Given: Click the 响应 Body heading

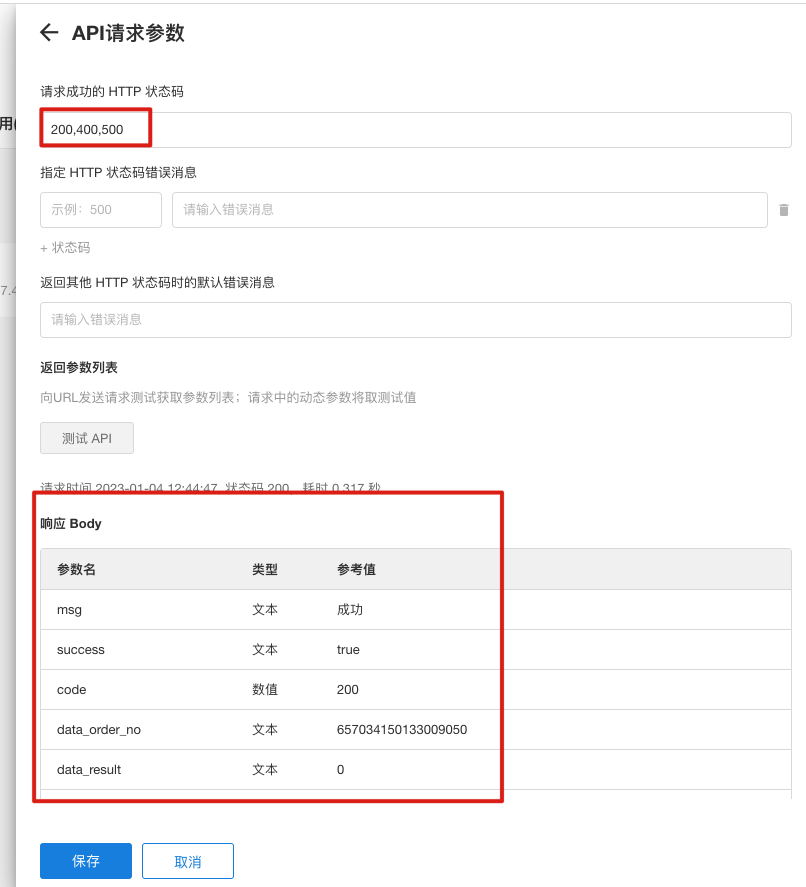Looking at the screenshot, I should point(71,524).
